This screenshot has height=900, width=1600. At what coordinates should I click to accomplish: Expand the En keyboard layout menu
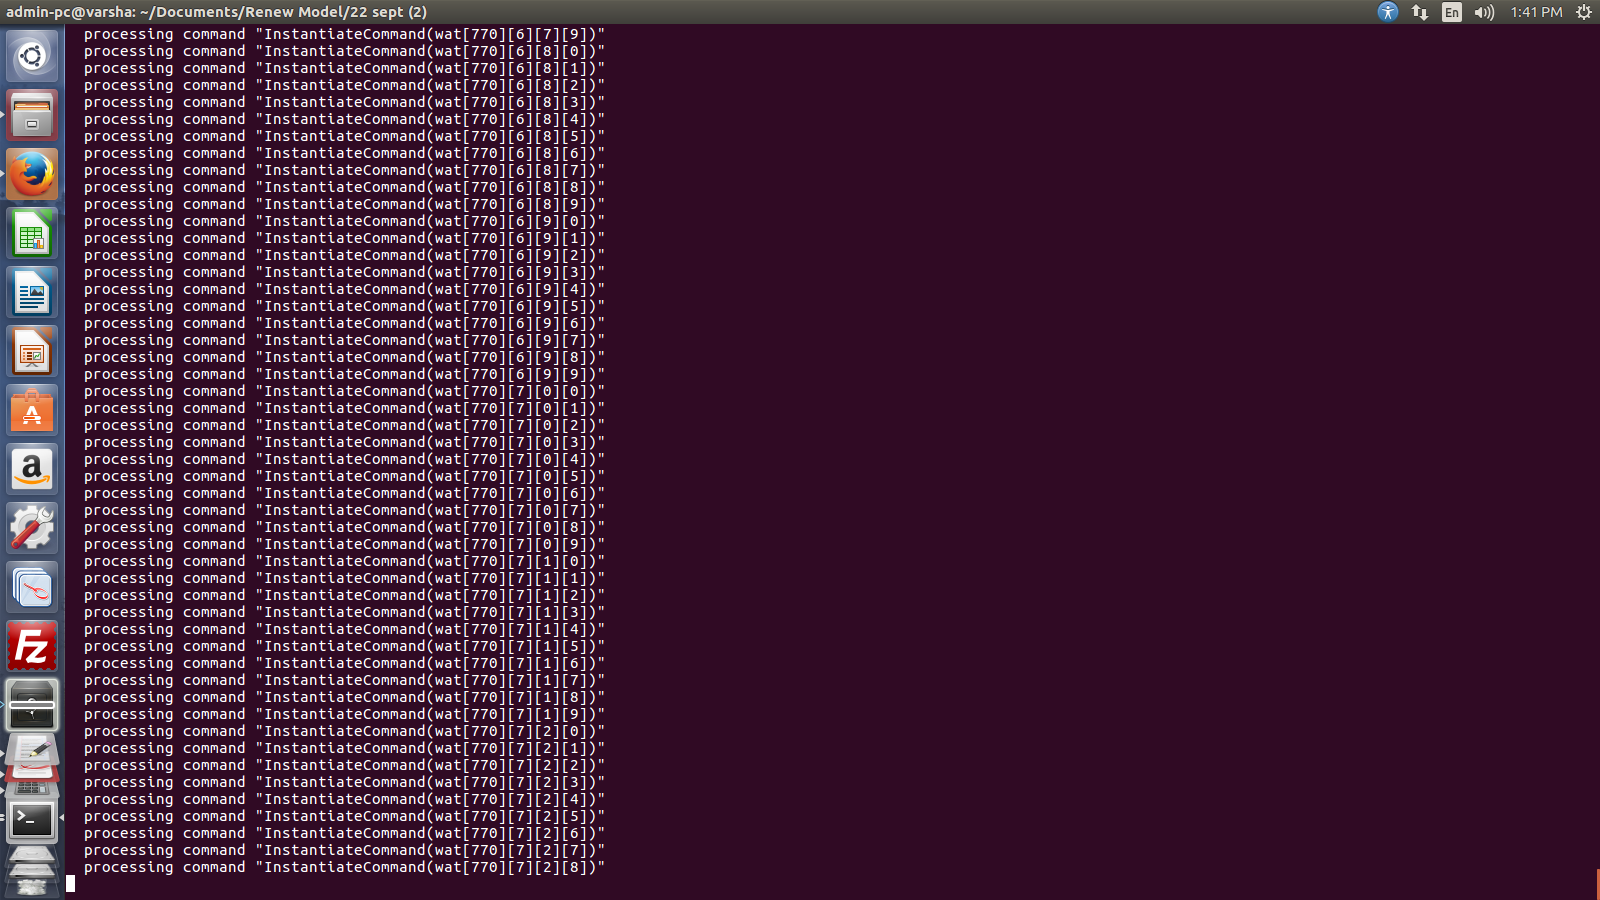point(1452,12)
